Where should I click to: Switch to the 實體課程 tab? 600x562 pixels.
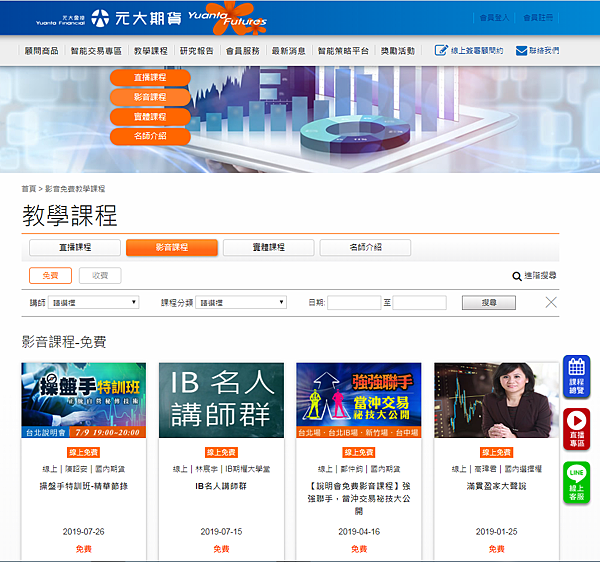pos(269,247)
